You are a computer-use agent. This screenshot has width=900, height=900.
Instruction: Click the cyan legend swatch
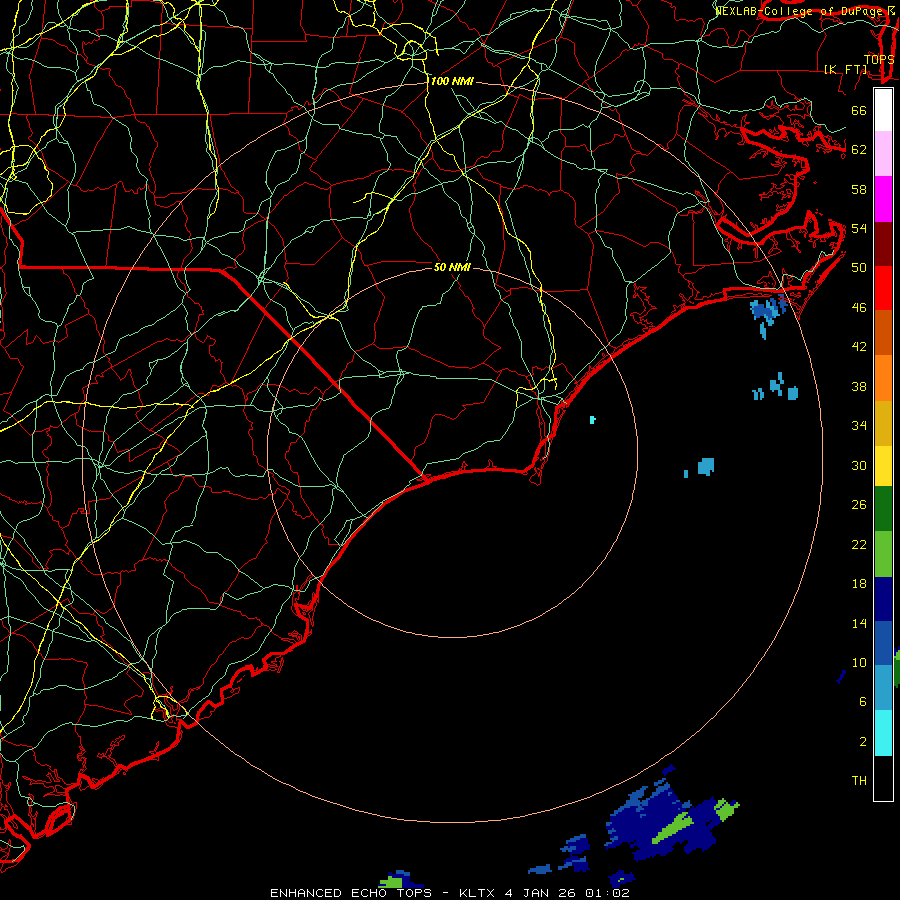coord(883,733)
